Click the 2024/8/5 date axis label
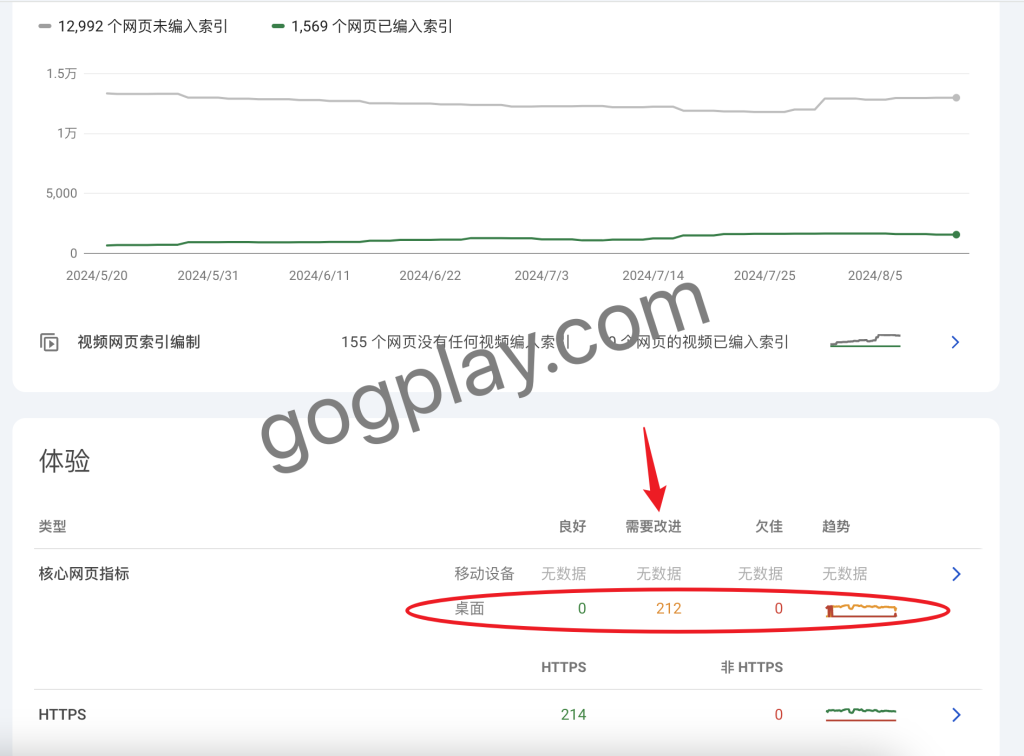Viewport: 1024px width, 756px height. 875,276
